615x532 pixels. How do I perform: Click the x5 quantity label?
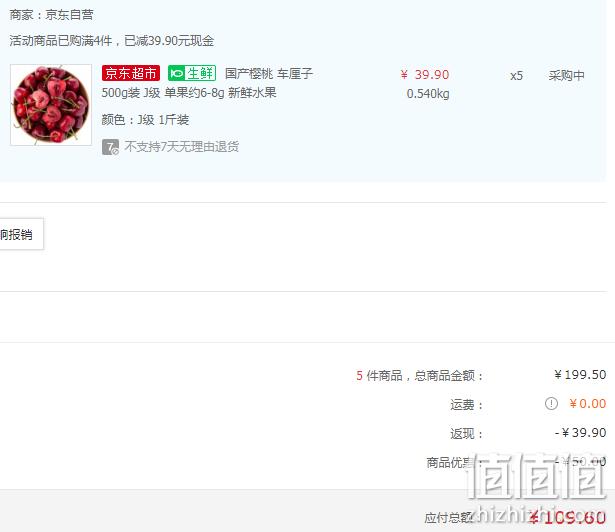click(x=516, y=75)
